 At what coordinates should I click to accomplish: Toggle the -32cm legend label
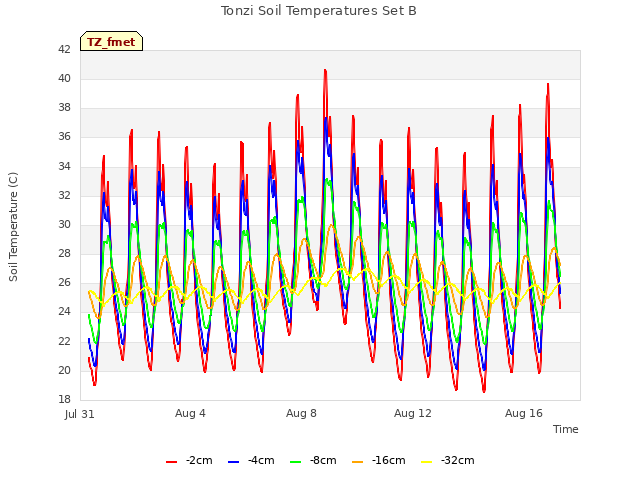tap(458, 461)
